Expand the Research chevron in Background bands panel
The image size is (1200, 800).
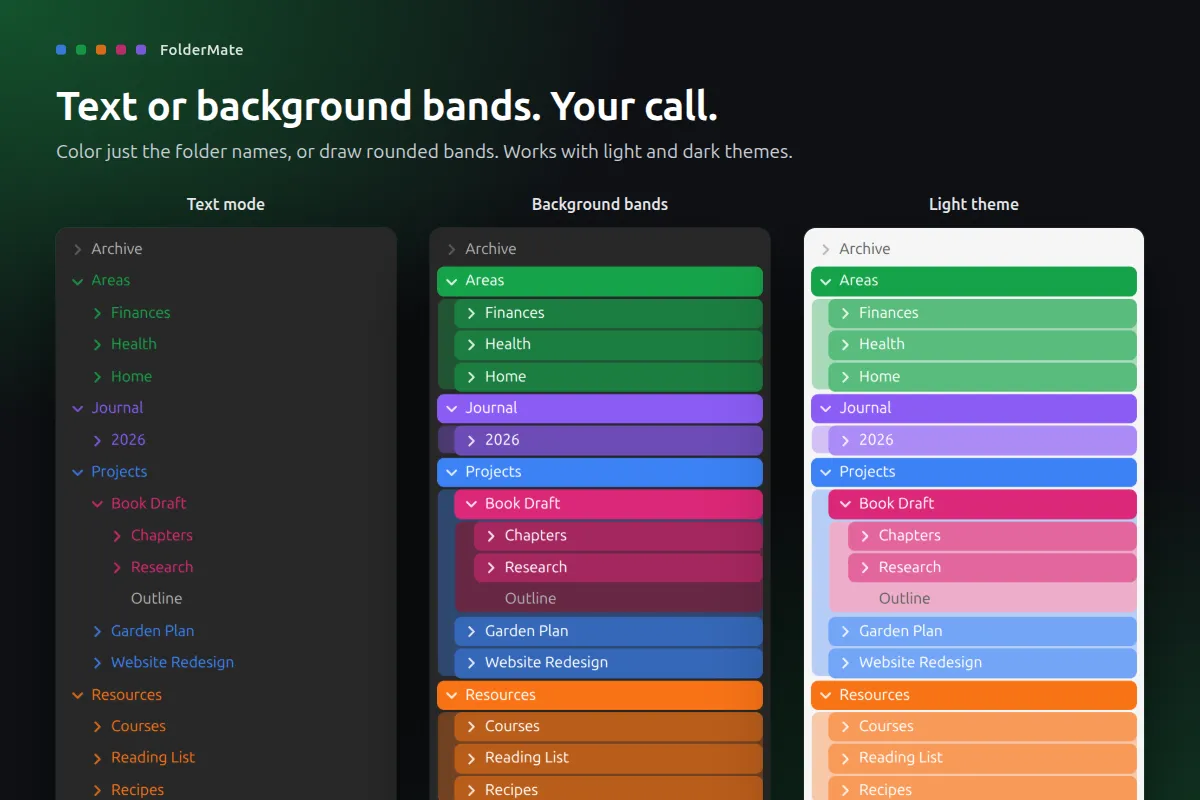pyautogui.click(x=491, y=567)
